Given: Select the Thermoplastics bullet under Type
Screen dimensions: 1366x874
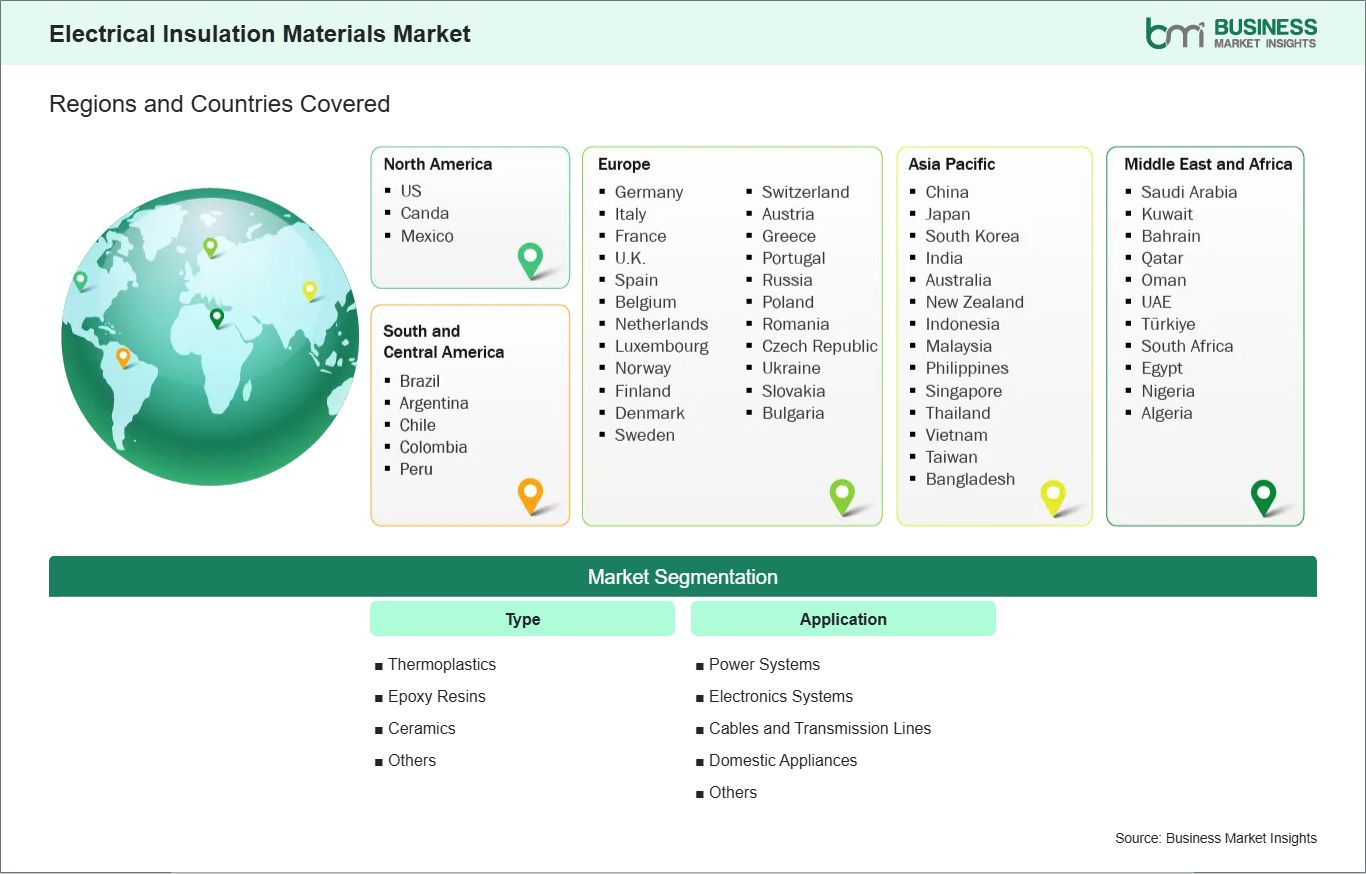Looking at the screenshot, I should coord(441,664).
